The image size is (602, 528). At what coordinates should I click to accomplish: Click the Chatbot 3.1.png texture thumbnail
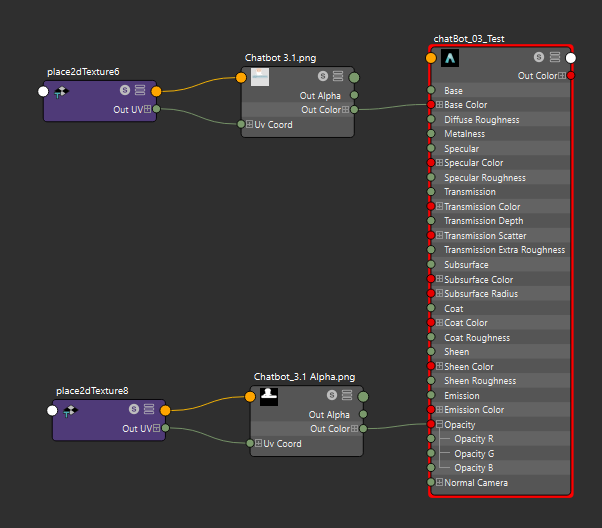pos(260,77)
